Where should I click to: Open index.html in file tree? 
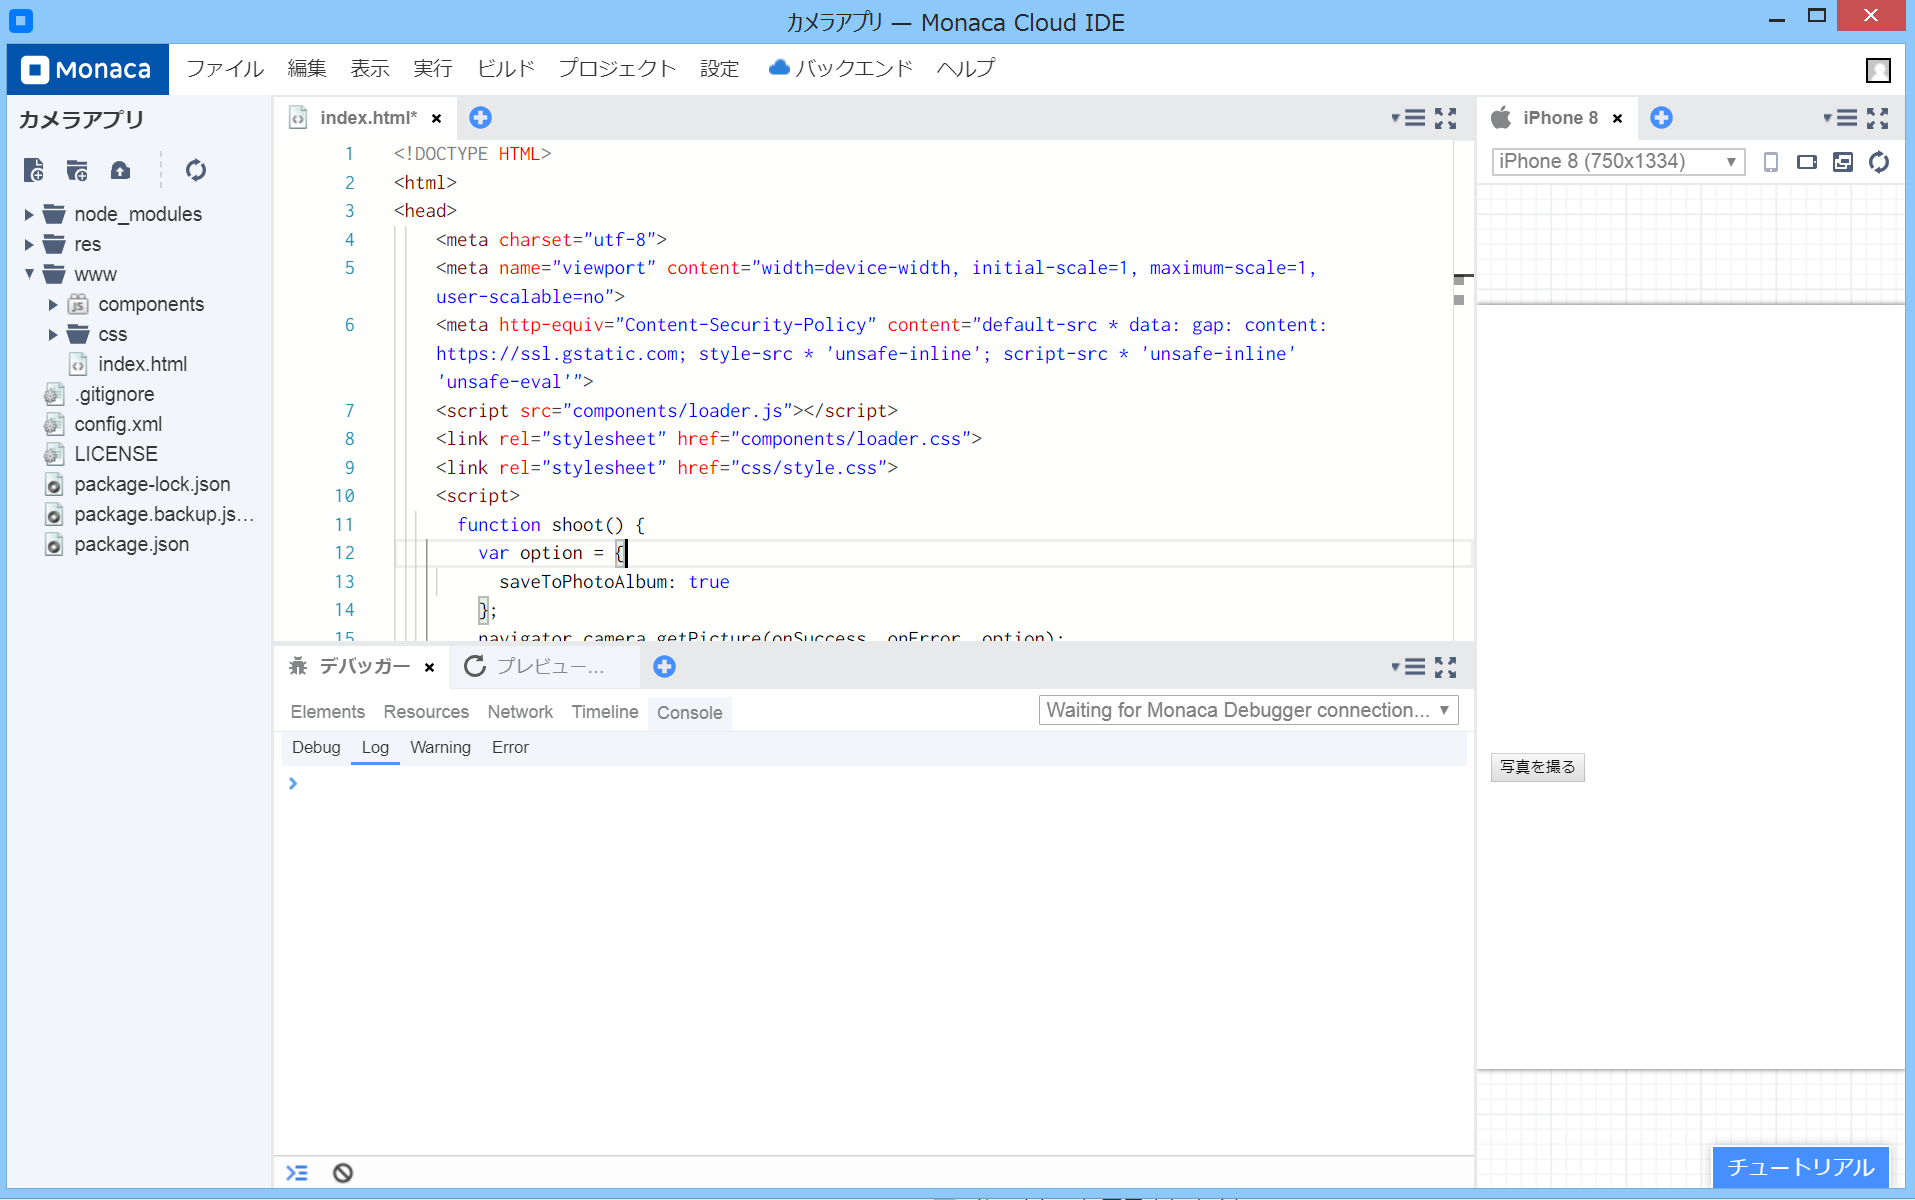click(142, 364)
